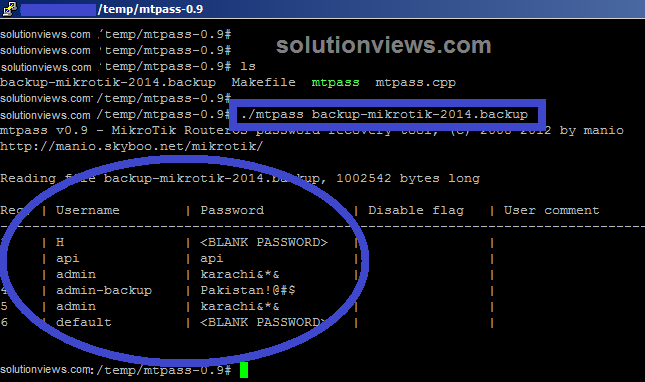This screenshot has height=382, width=645.
Task: Click the 'User comment' column header
Action: pos(552,210)
